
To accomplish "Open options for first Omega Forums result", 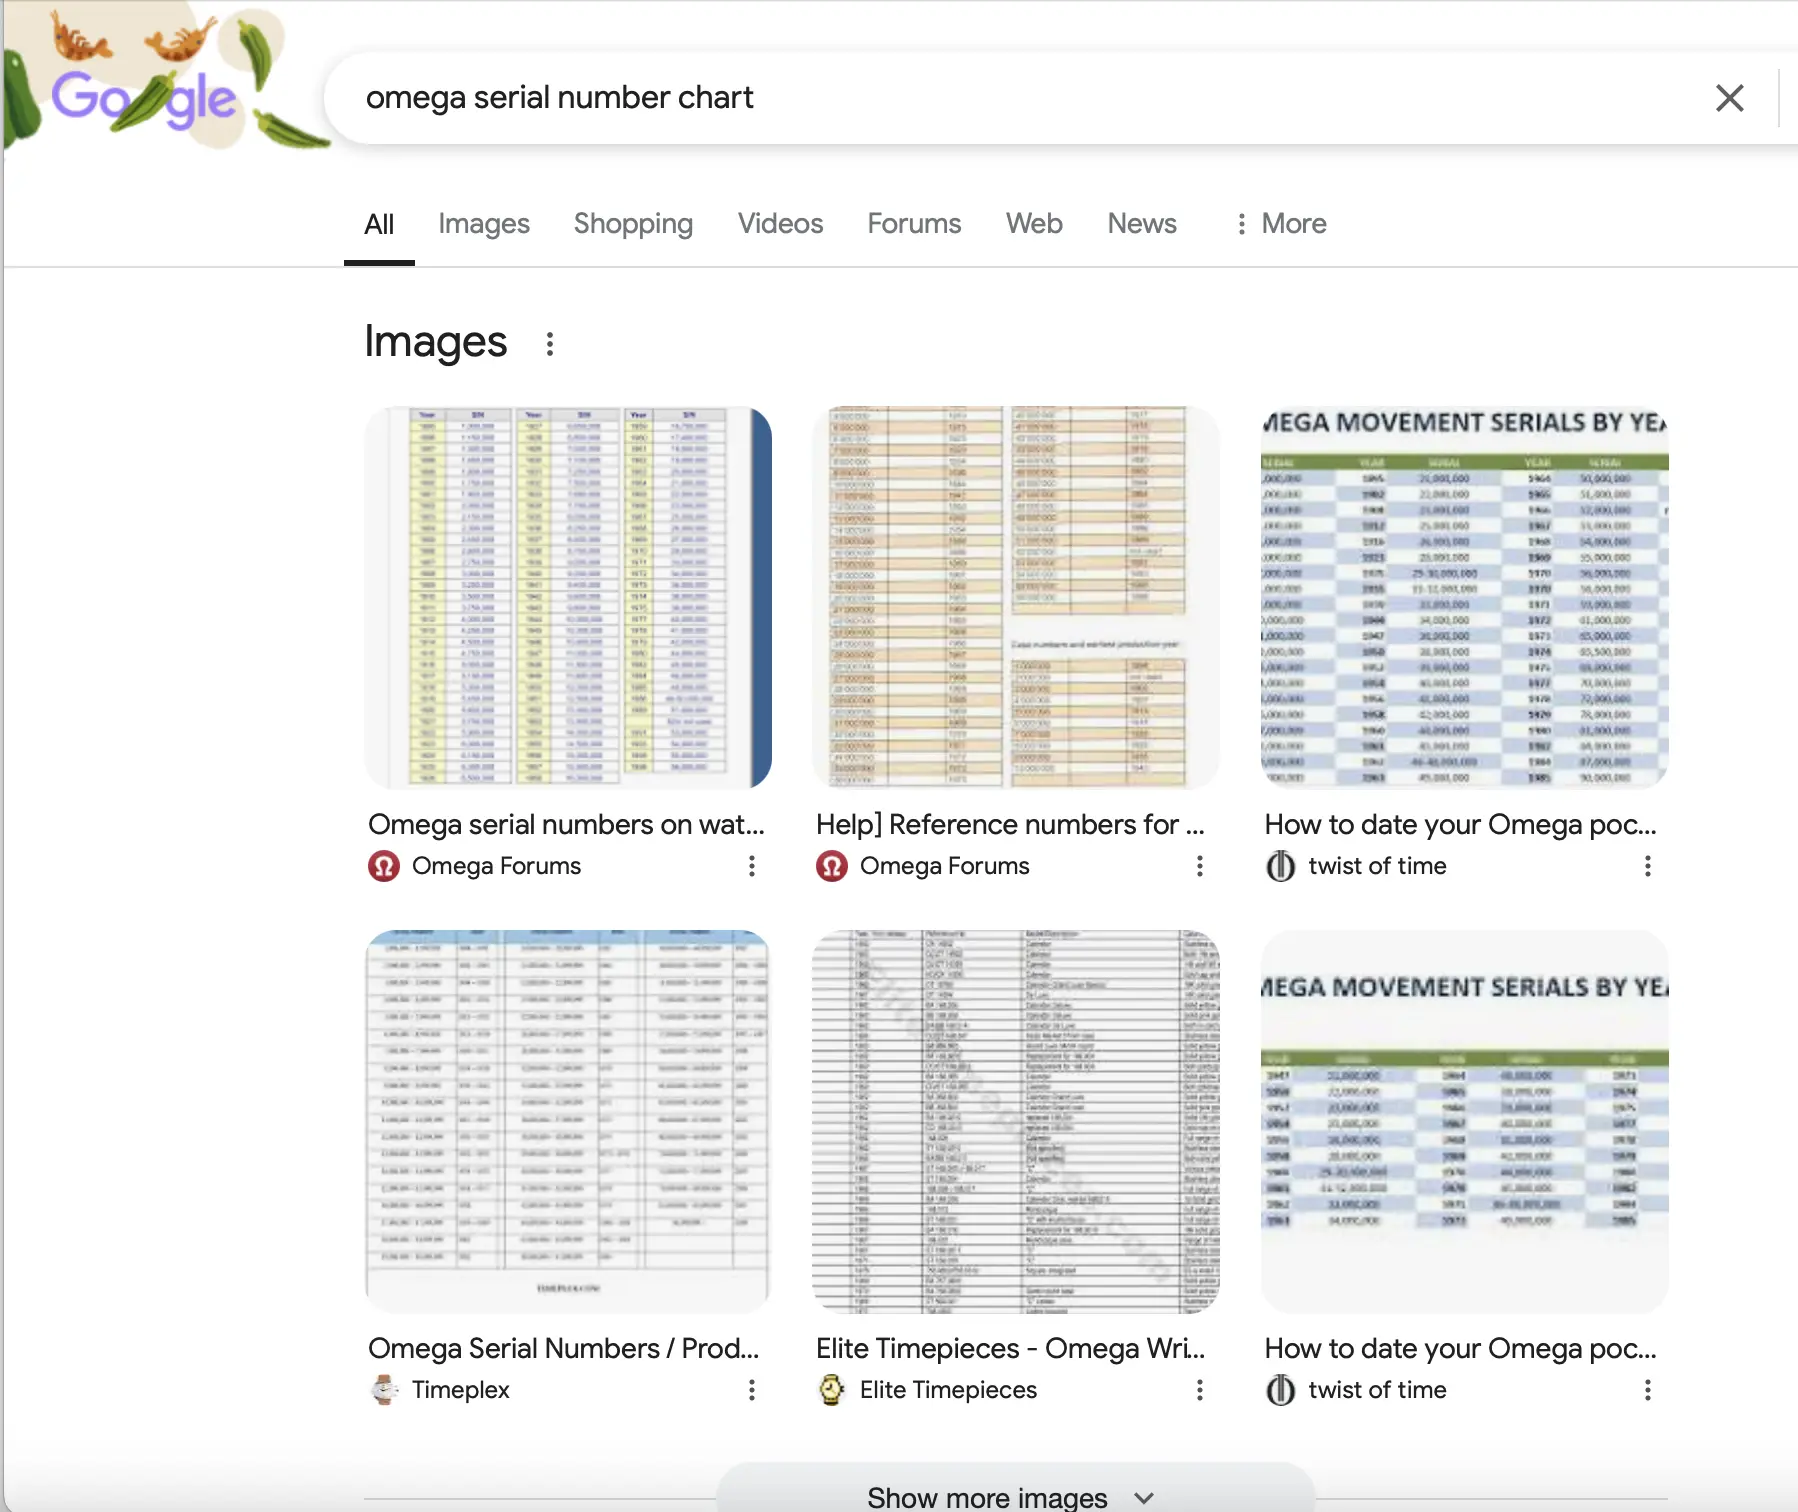I will [752, 866].
